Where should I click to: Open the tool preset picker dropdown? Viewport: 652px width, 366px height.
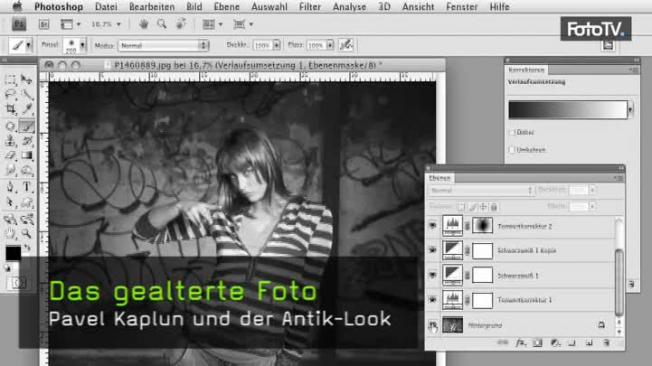coord(28,45)
